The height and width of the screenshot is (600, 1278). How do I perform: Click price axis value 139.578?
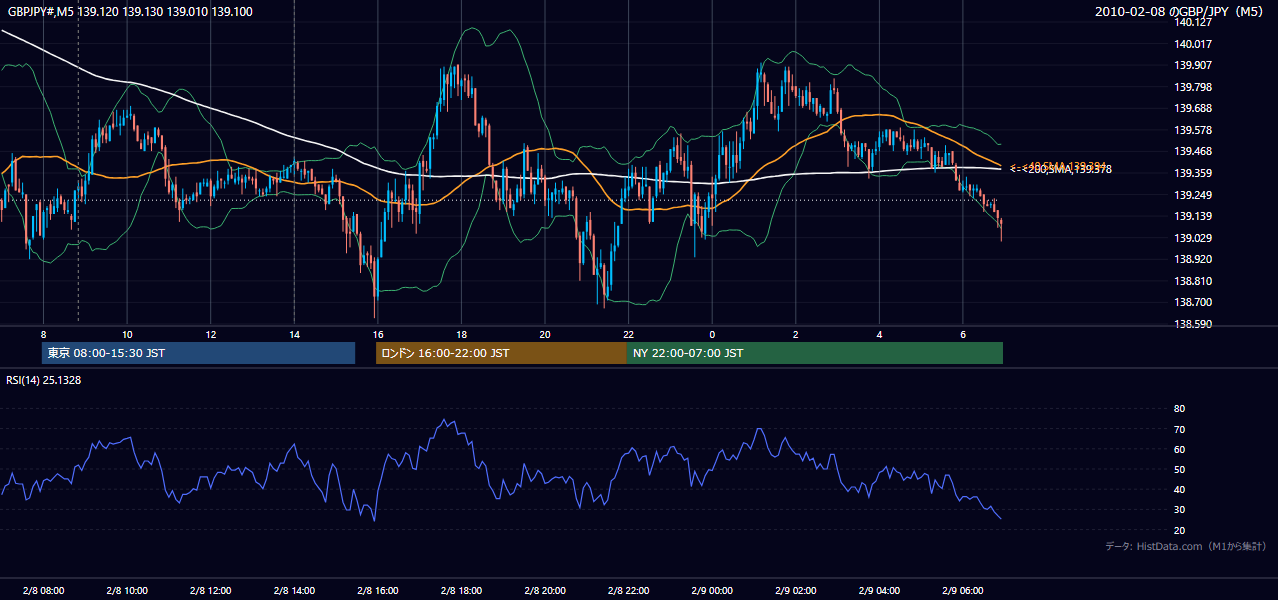1194,130
